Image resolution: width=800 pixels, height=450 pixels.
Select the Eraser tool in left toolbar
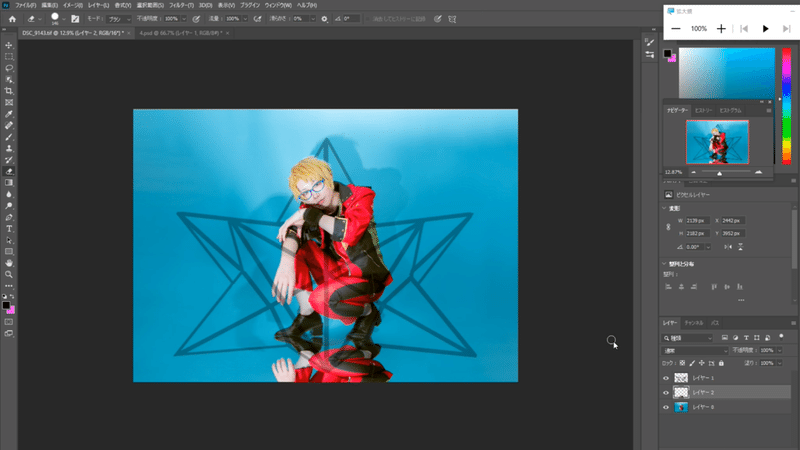(9, 171)
